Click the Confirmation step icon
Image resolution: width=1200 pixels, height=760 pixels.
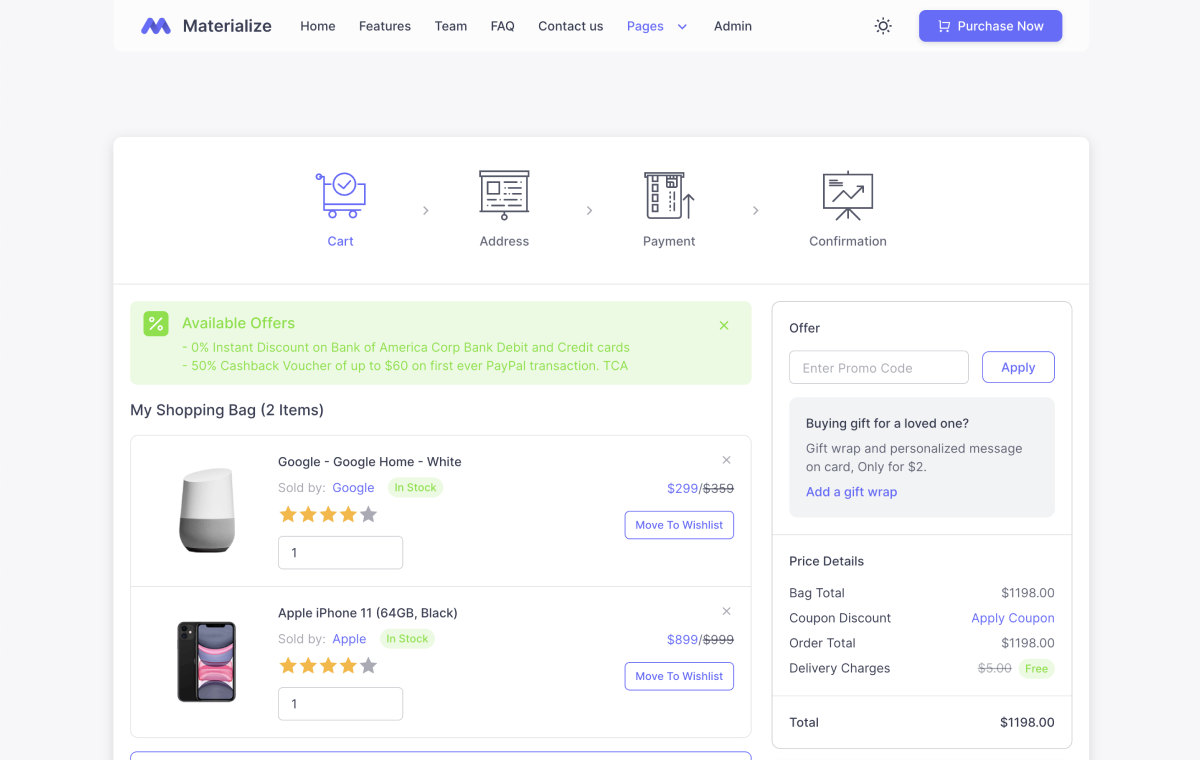click(847, 194)
